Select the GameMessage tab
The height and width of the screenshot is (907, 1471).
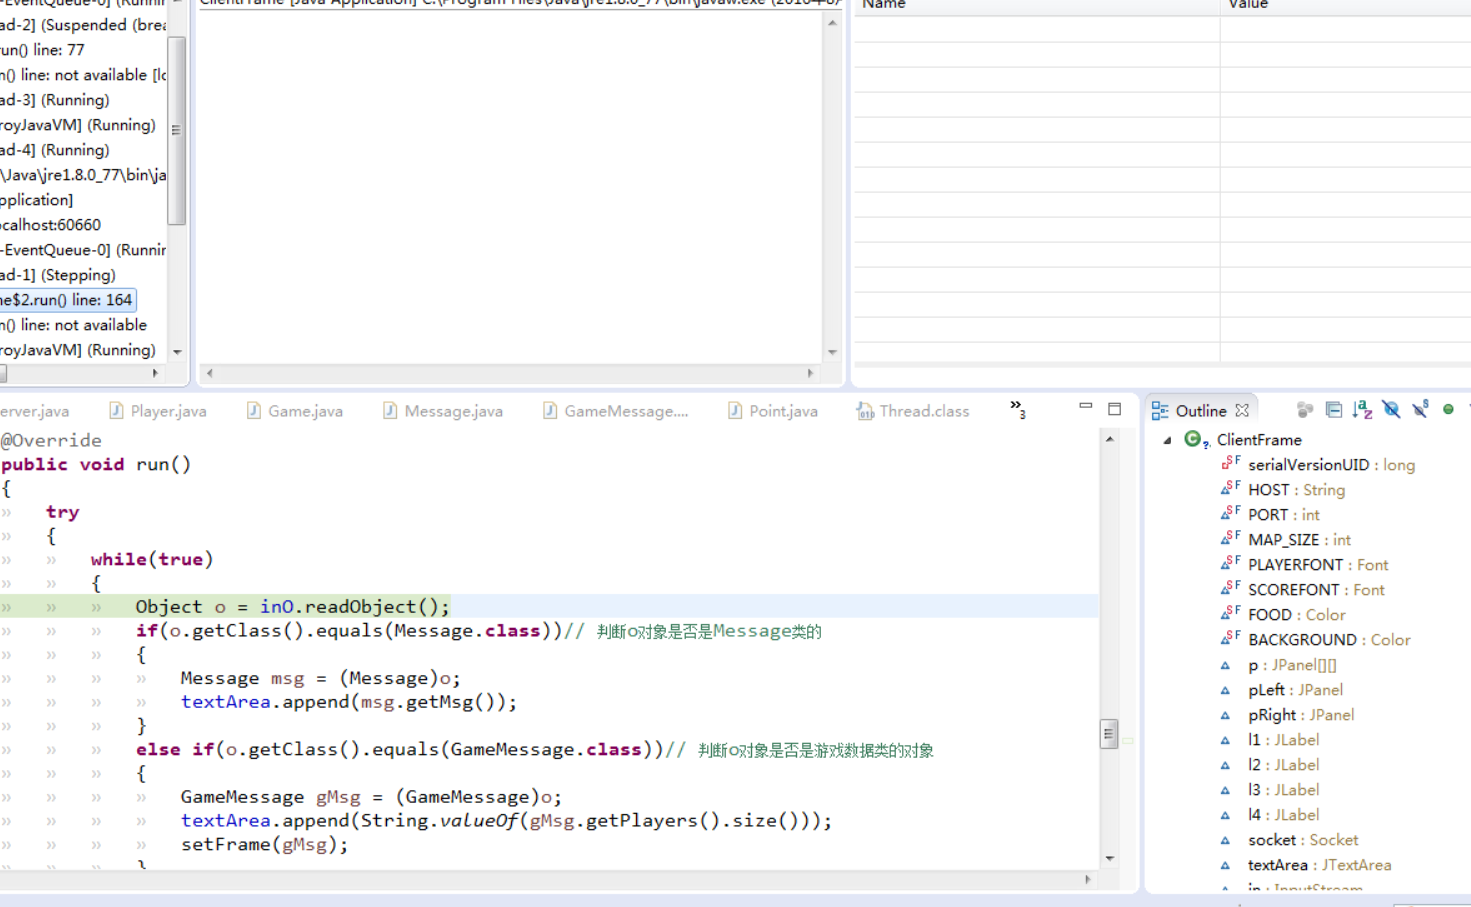(x=615, y=411)
